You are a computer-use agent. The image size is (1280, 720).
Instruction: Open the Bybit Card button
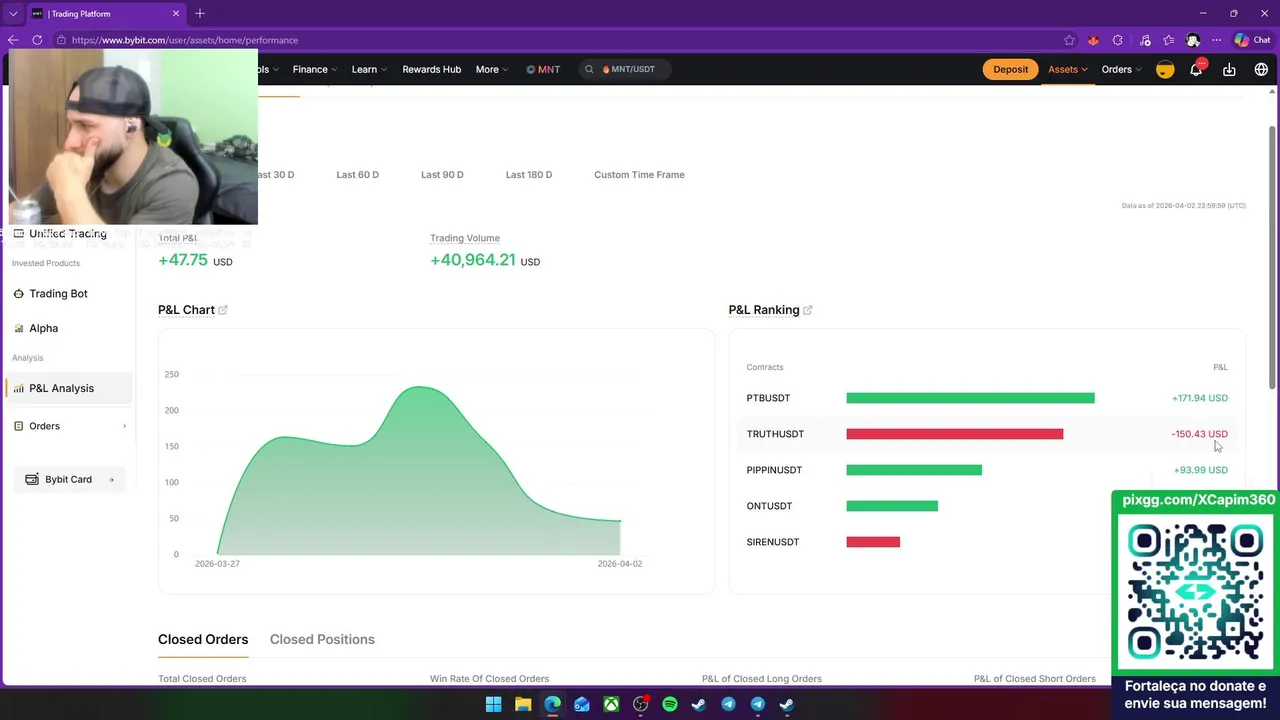tap(69, 479)
